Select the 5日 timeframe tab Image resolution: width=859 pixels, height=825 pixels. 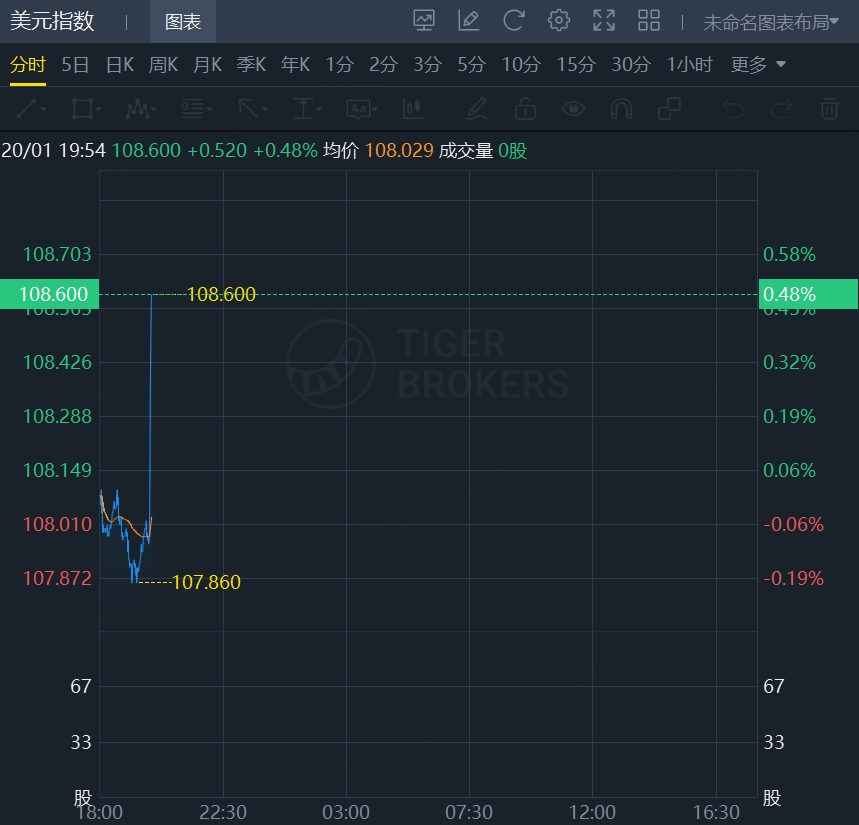pyautogui.click(x=75, y=65)
